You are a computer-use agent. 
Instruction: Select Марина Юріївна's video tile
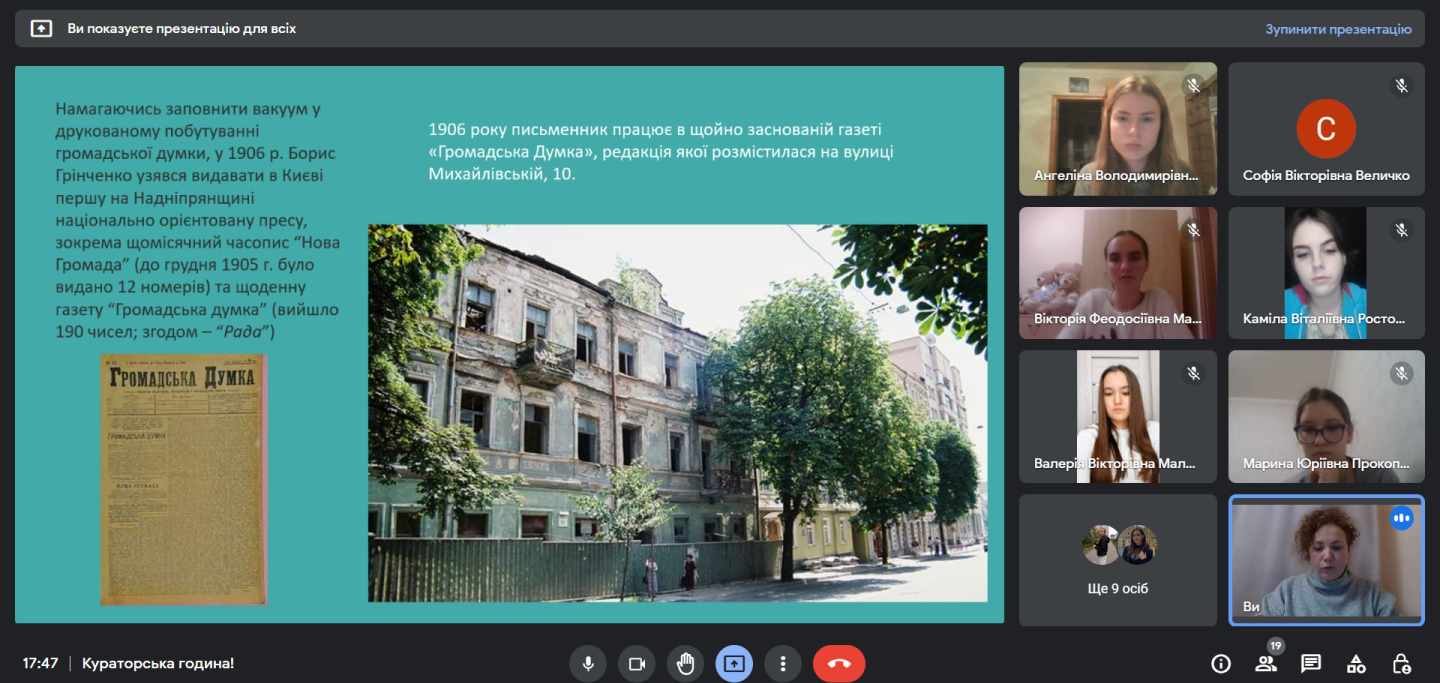point(1326,416)
